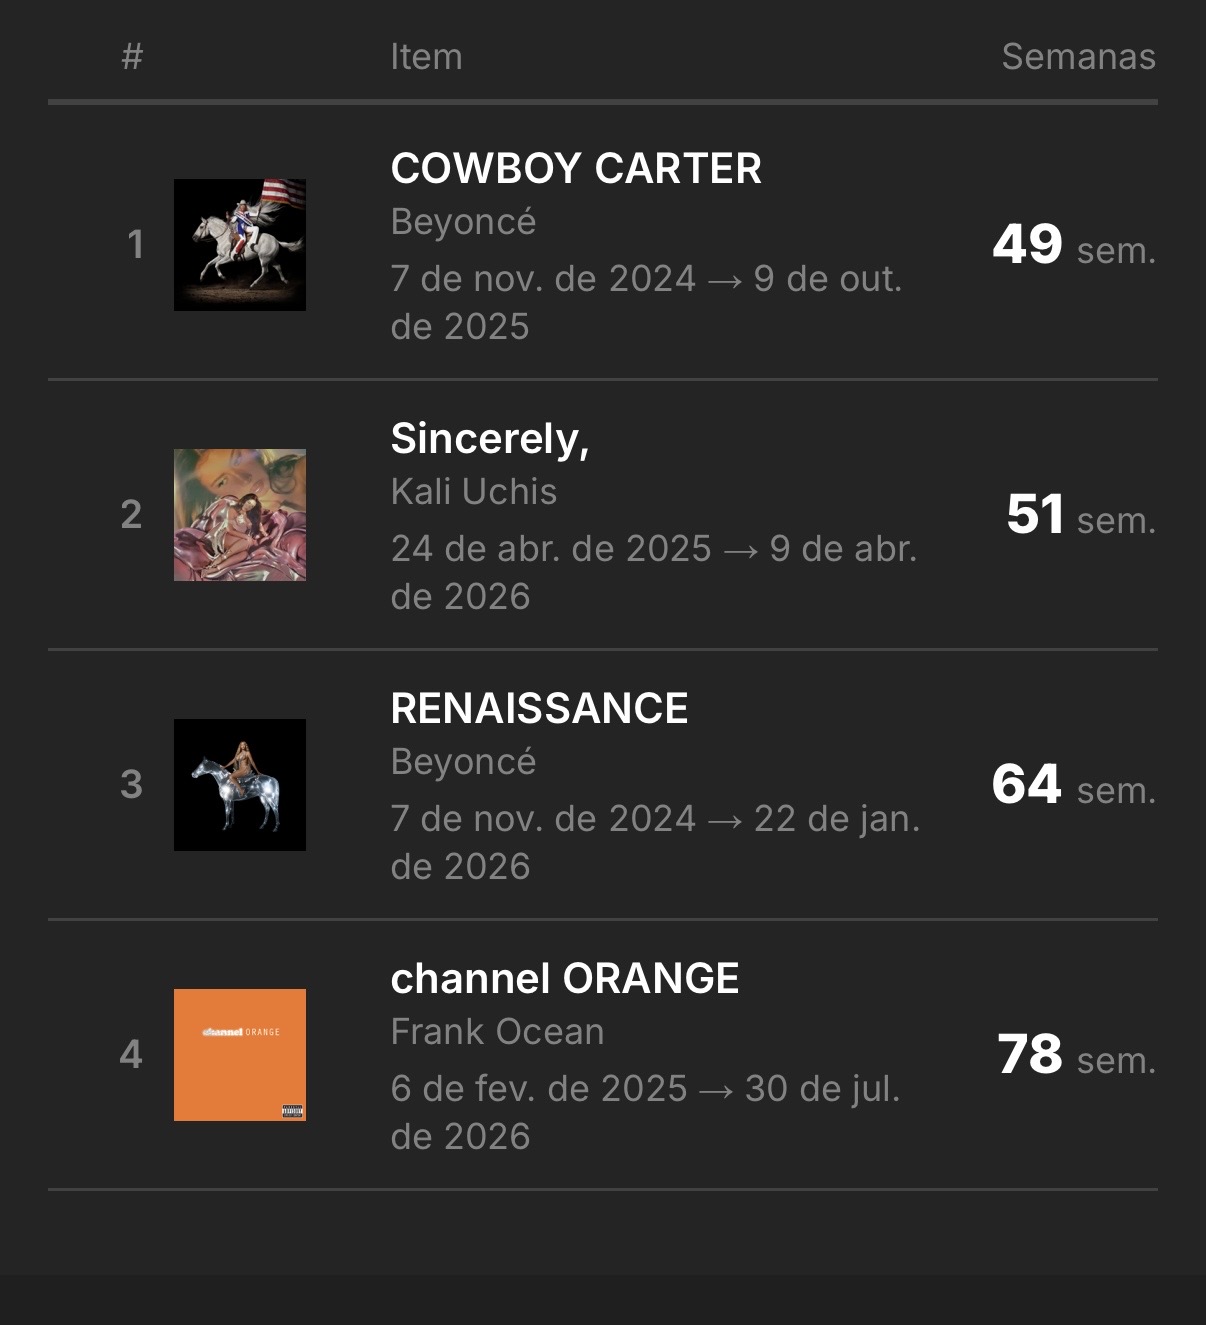This screenshot has height=1325, width=1206.
Task: Click the COWBOY CARTER title
Action: pyautogui.click(x=576, y=168)
